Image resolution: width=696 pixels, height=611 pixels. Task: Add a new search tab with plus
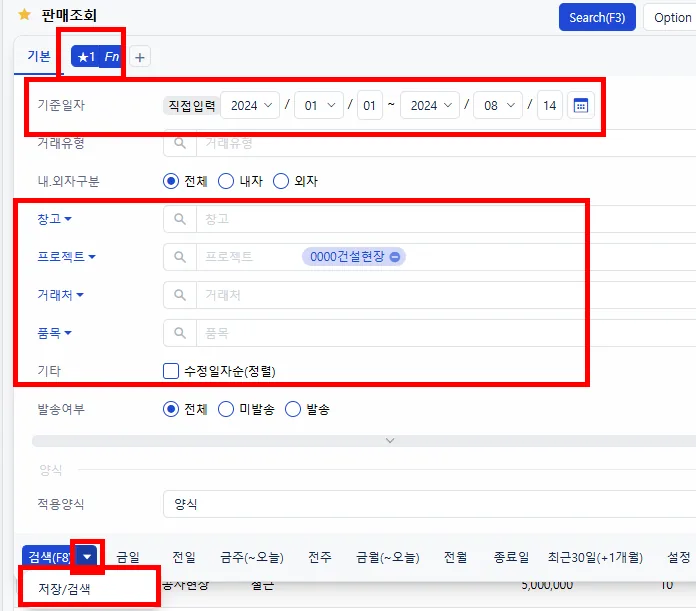[x=140, y=57]
